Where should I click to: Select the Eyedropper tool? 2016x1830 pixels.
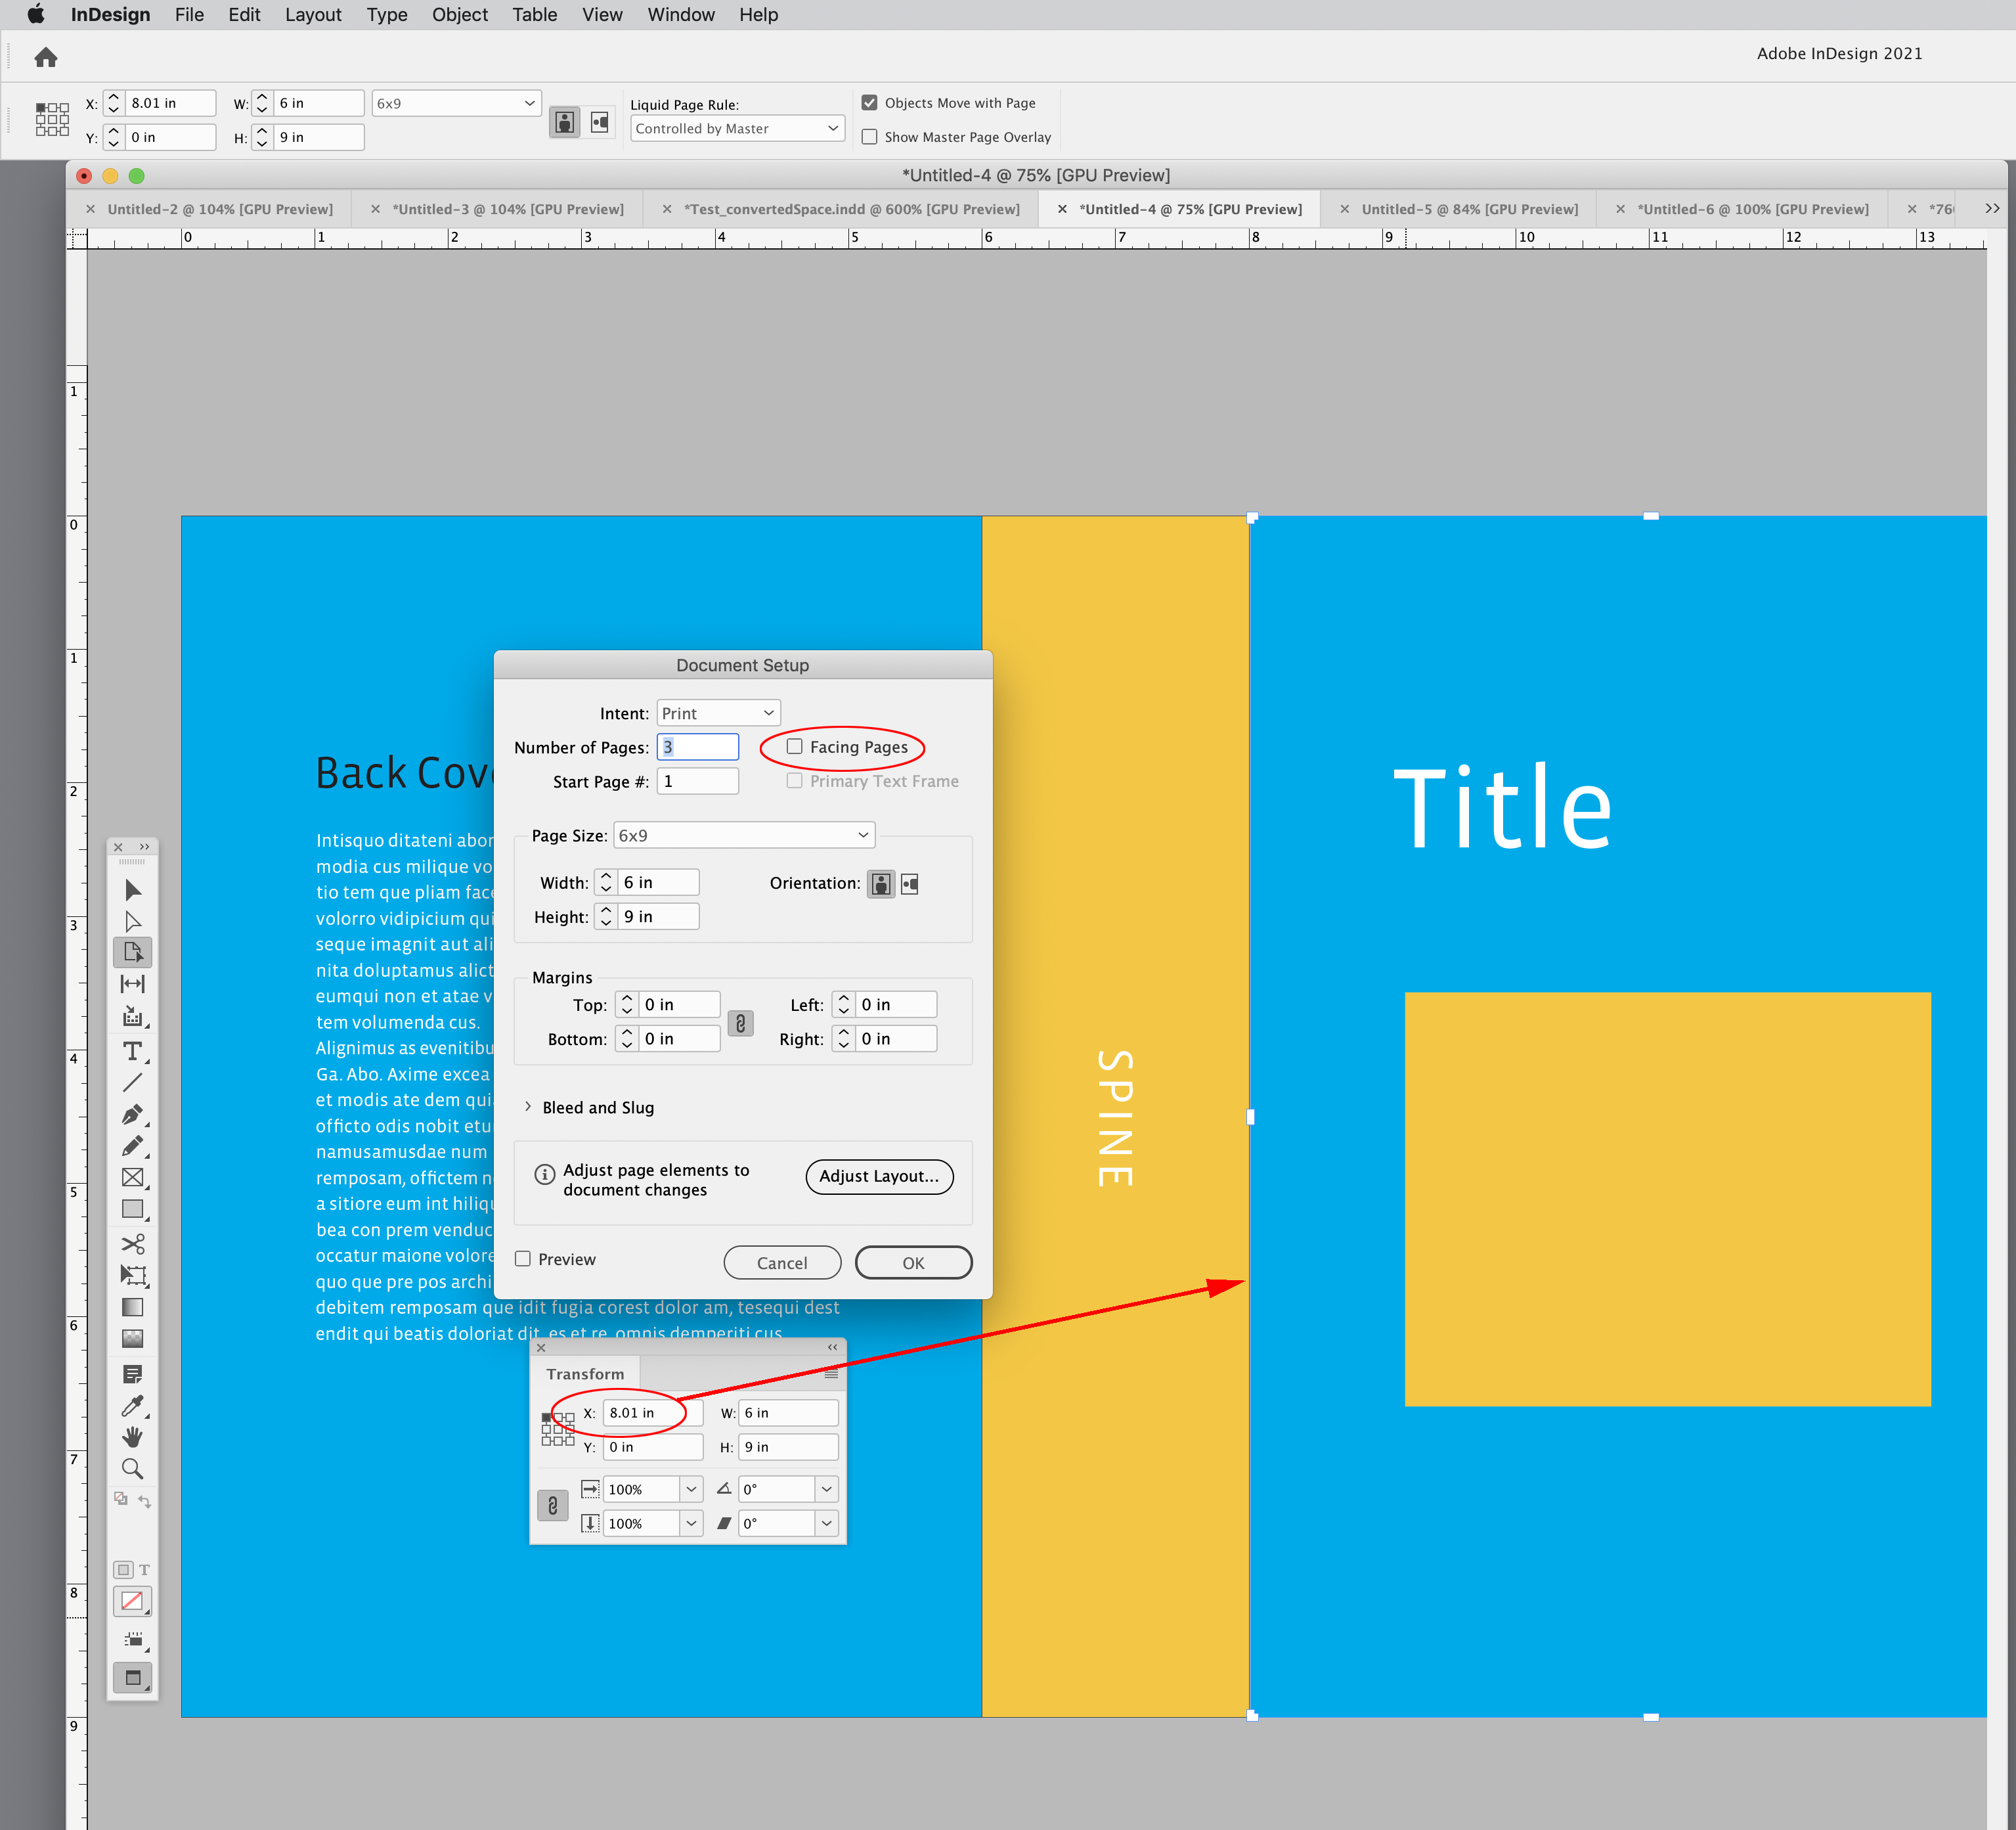133,1406
